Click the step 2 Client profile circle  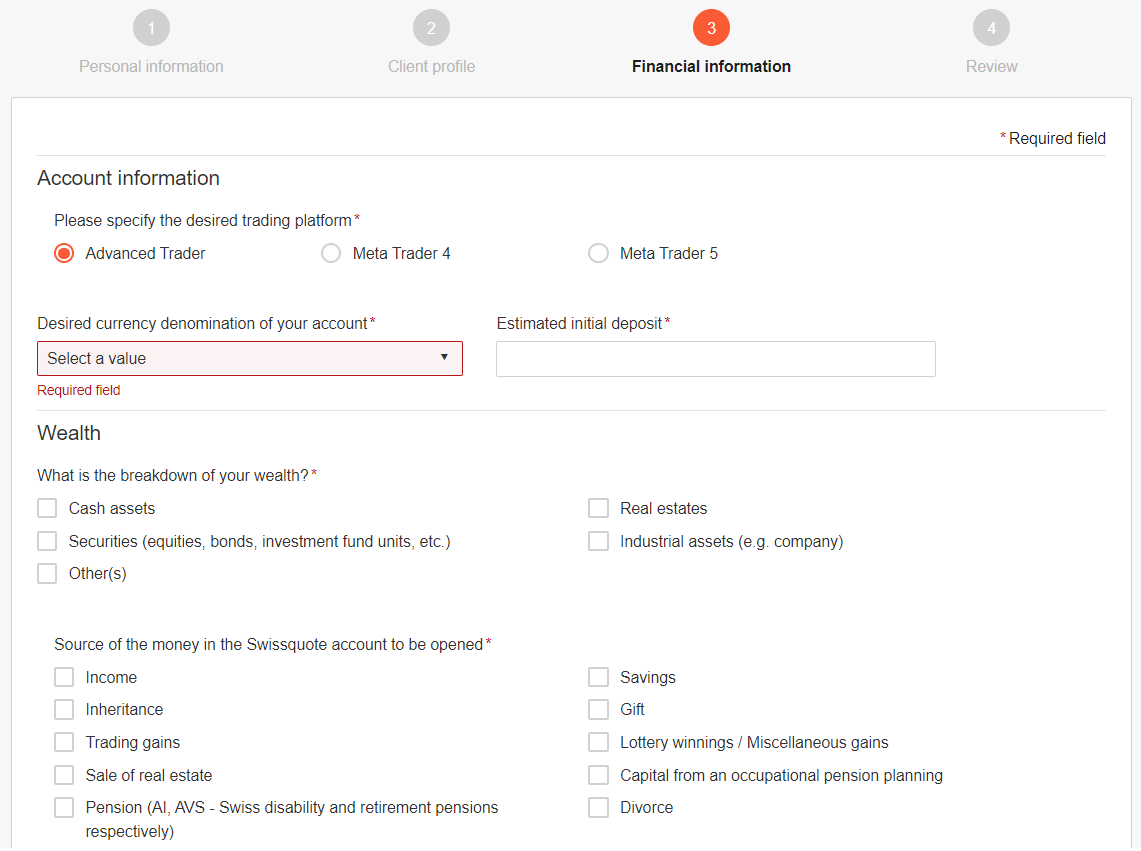431,28
